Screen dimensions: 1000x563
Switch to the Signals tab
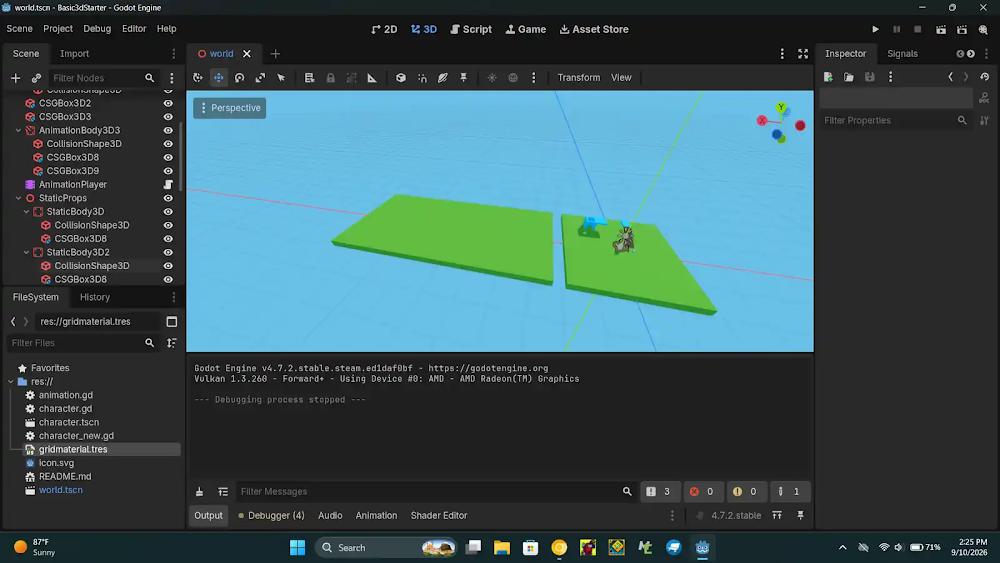[x=902, y=54]
